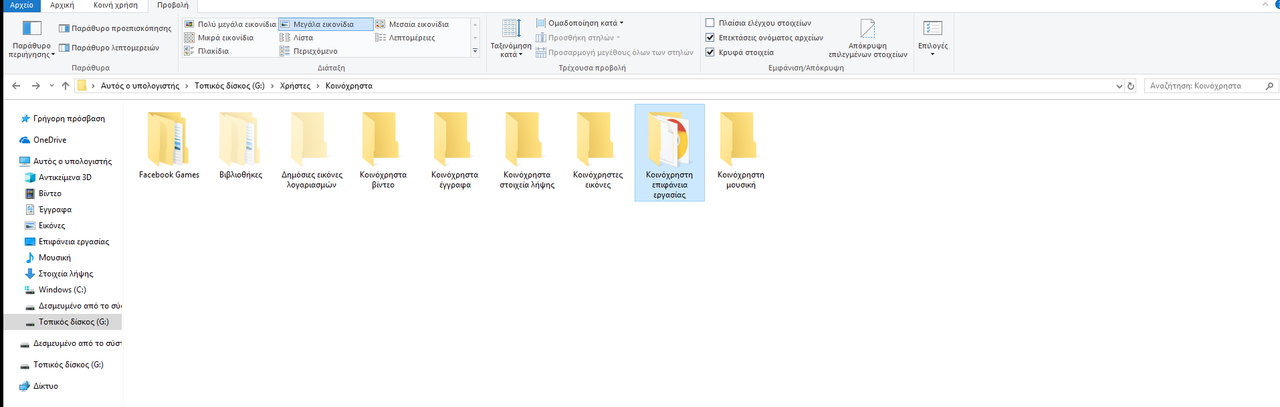Open Αντικείμενα 3D in sidebar

point(65,177)
